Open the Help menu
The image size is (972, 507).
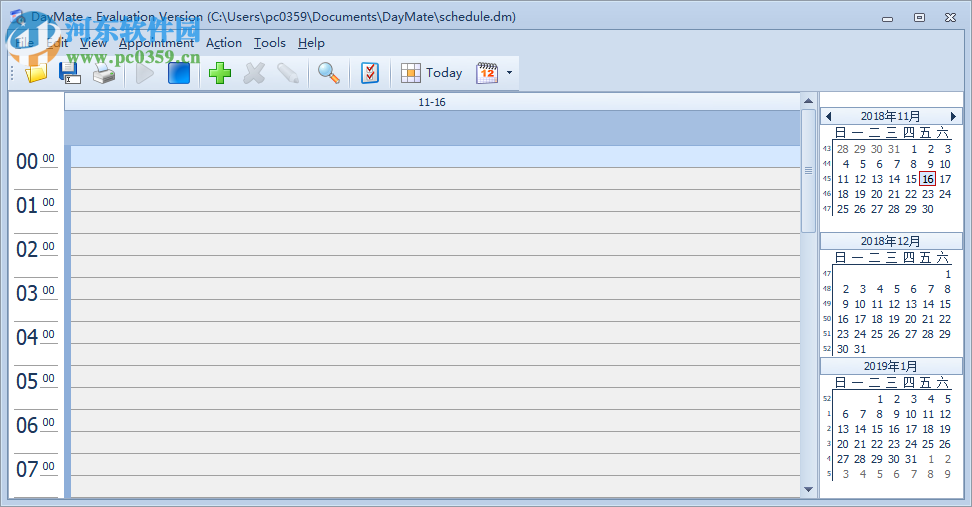311,43
